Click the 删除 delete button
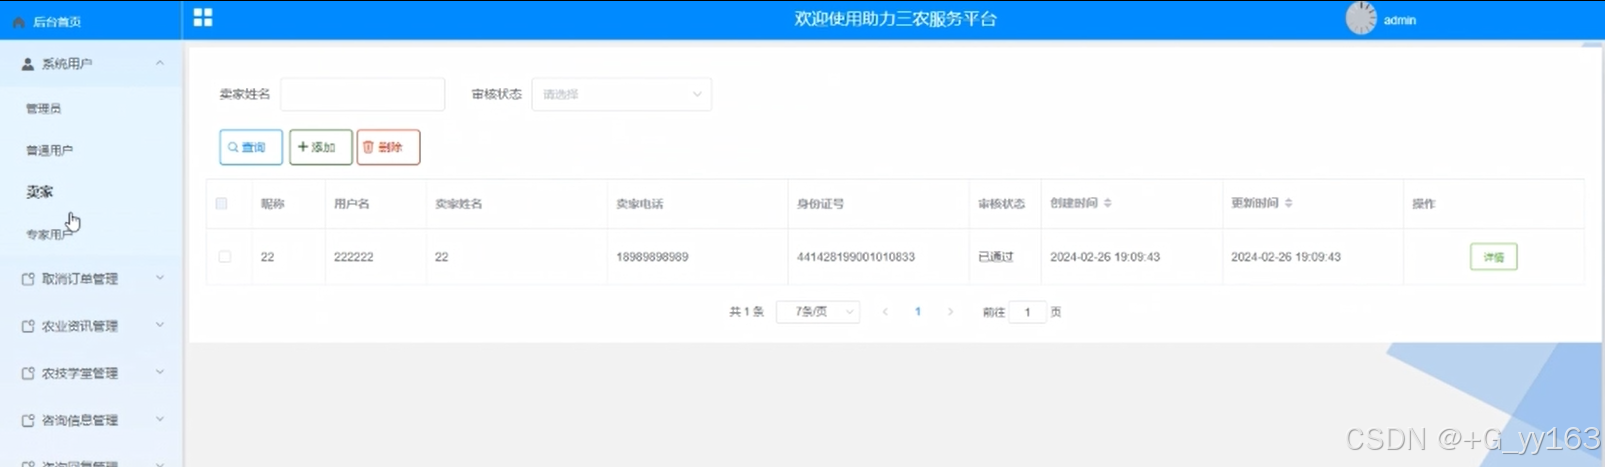Viewport: 1605px width, 467px height. point(388,147)
